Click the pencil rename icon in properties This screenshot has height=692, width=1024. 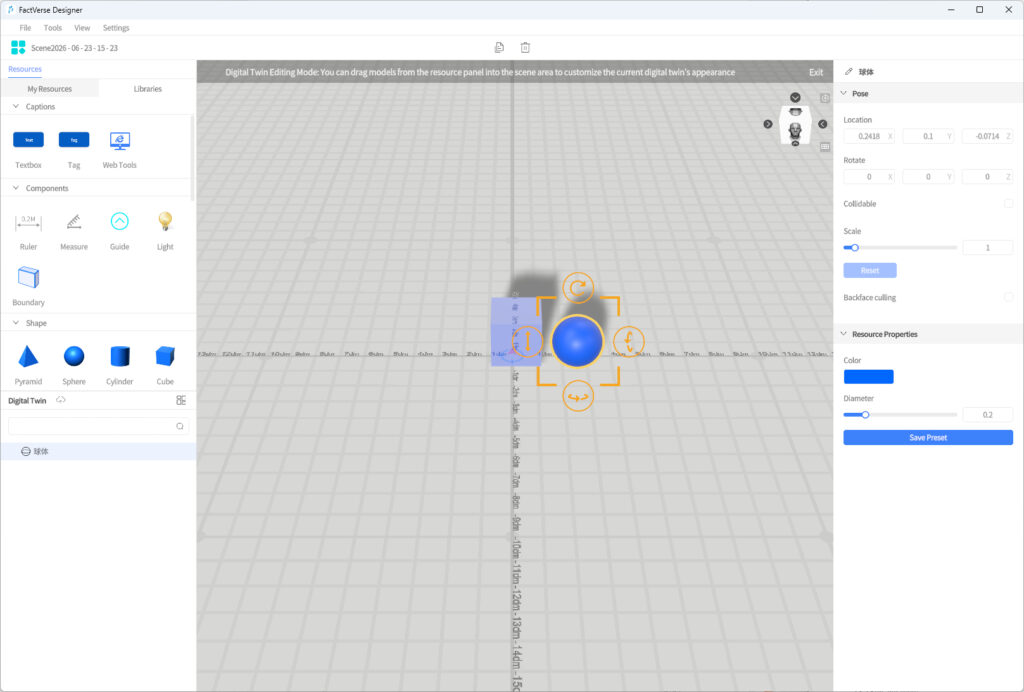click(848, 72)
